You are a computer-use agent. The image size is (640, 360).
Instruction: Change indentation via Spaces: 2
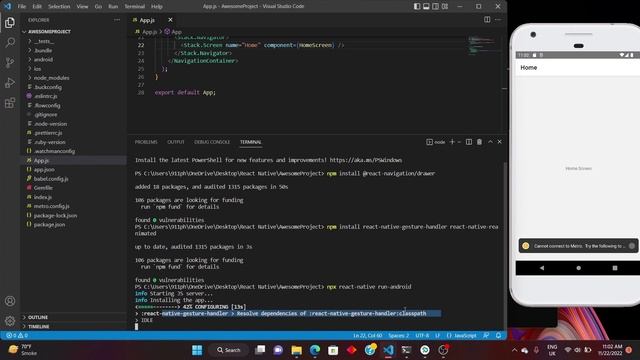[x=398, y=336]
